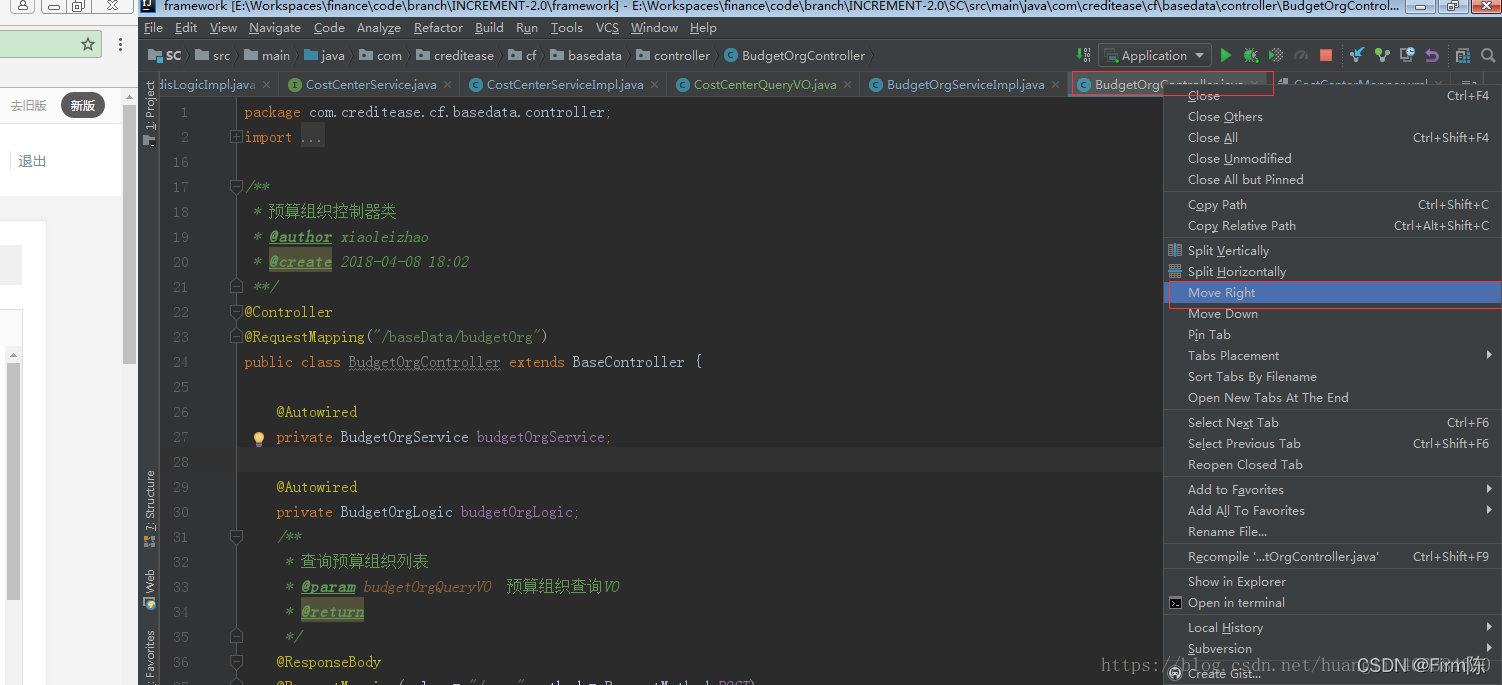Click the SC module breadcrumb
This screenshot has width=1502, height=685.
166,56
